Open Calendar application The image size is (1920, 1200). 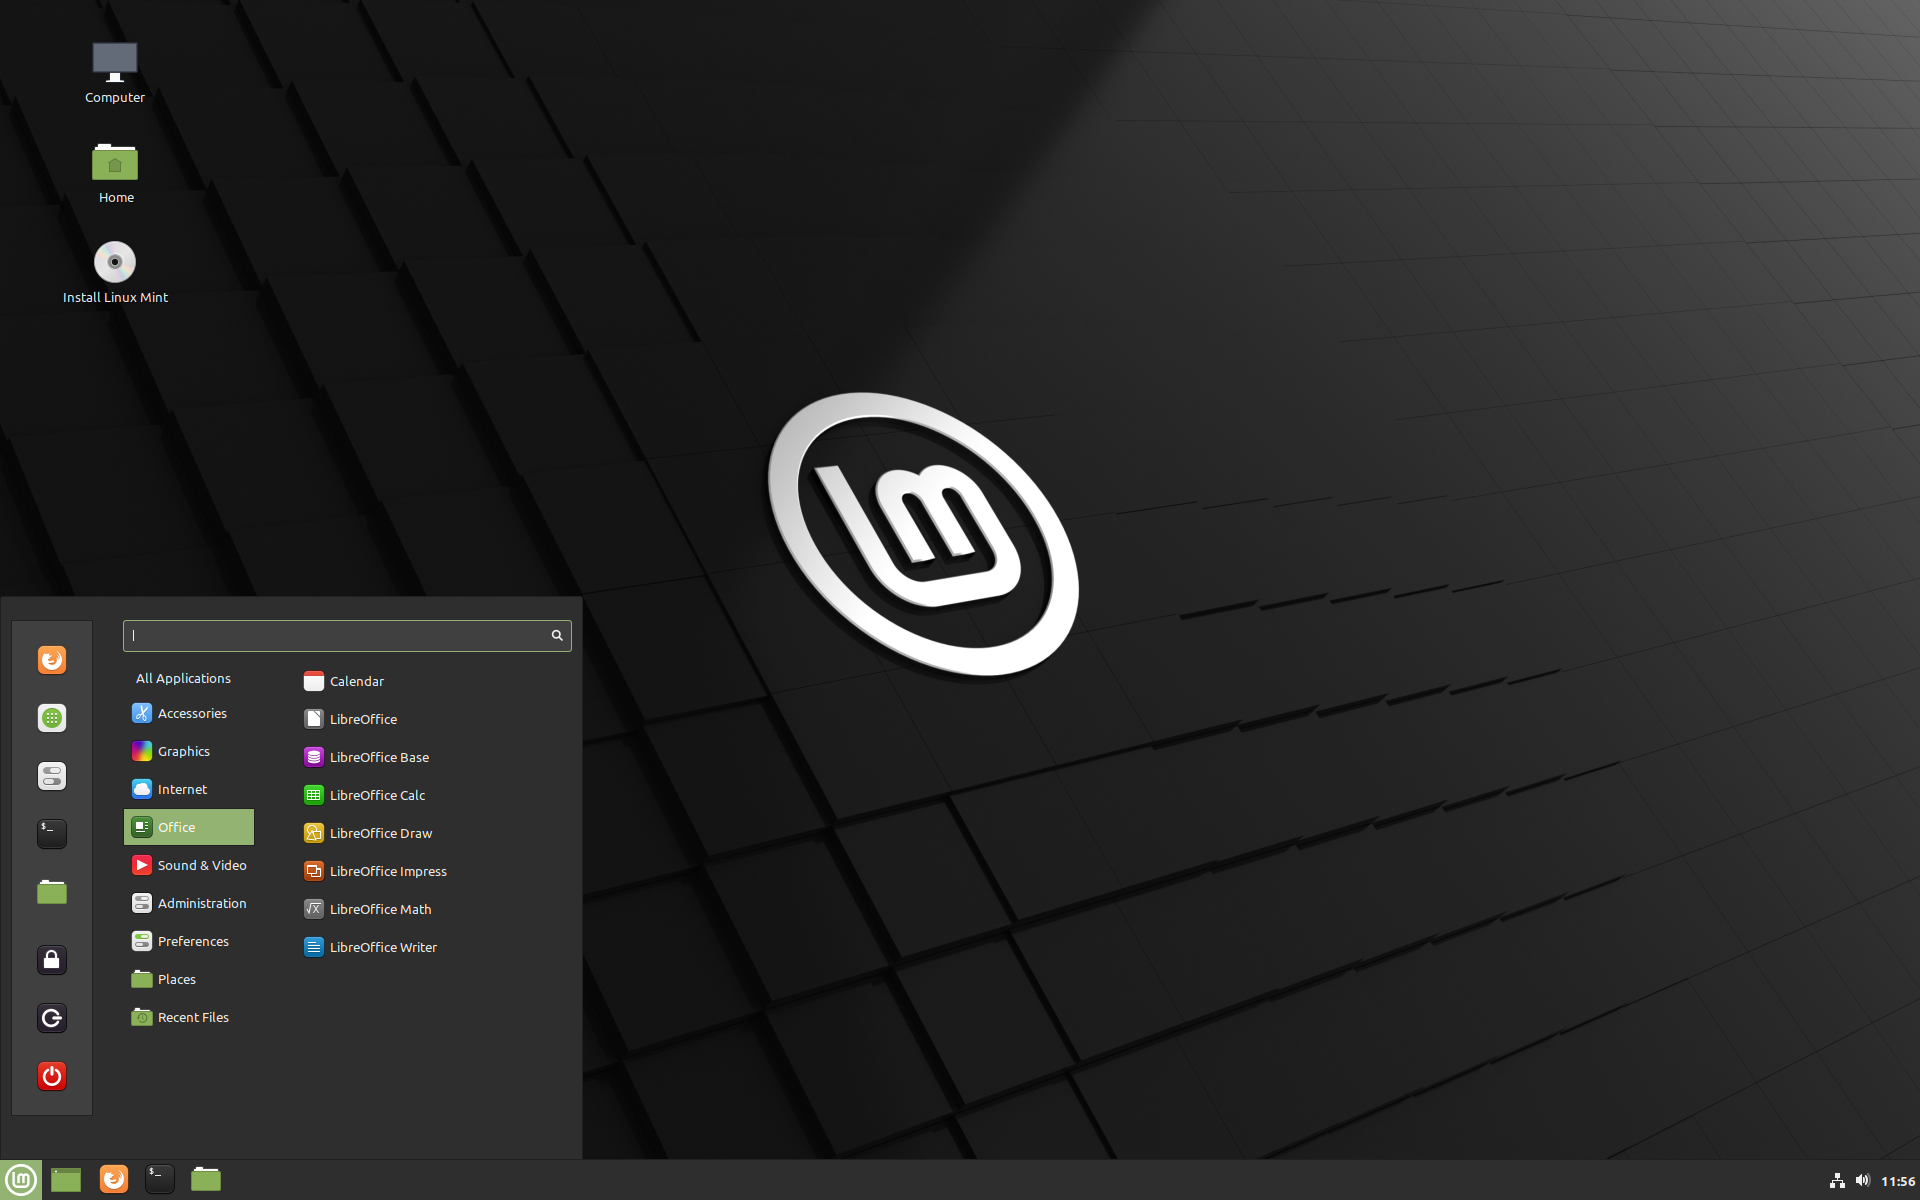point(357,679)
